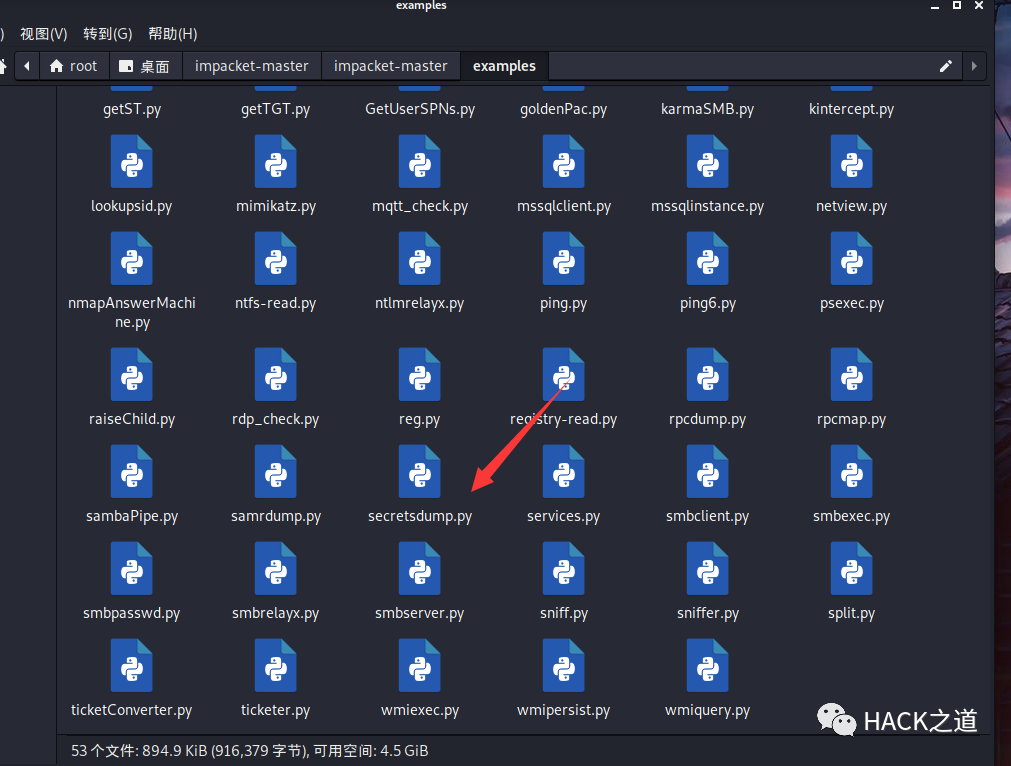Select the ticketConverter.py file icon

[132, 665]
